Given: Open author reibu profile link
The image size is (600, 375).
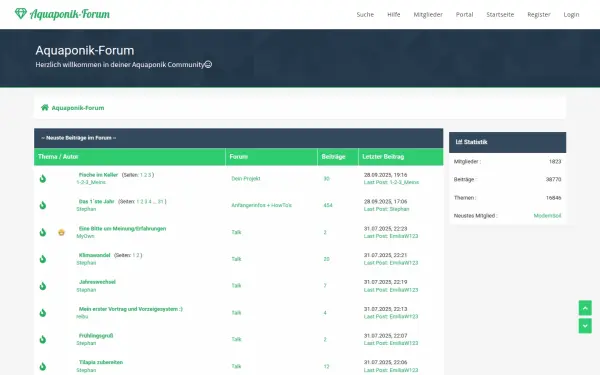Looking at the screenshot, I should coord(82,316).
